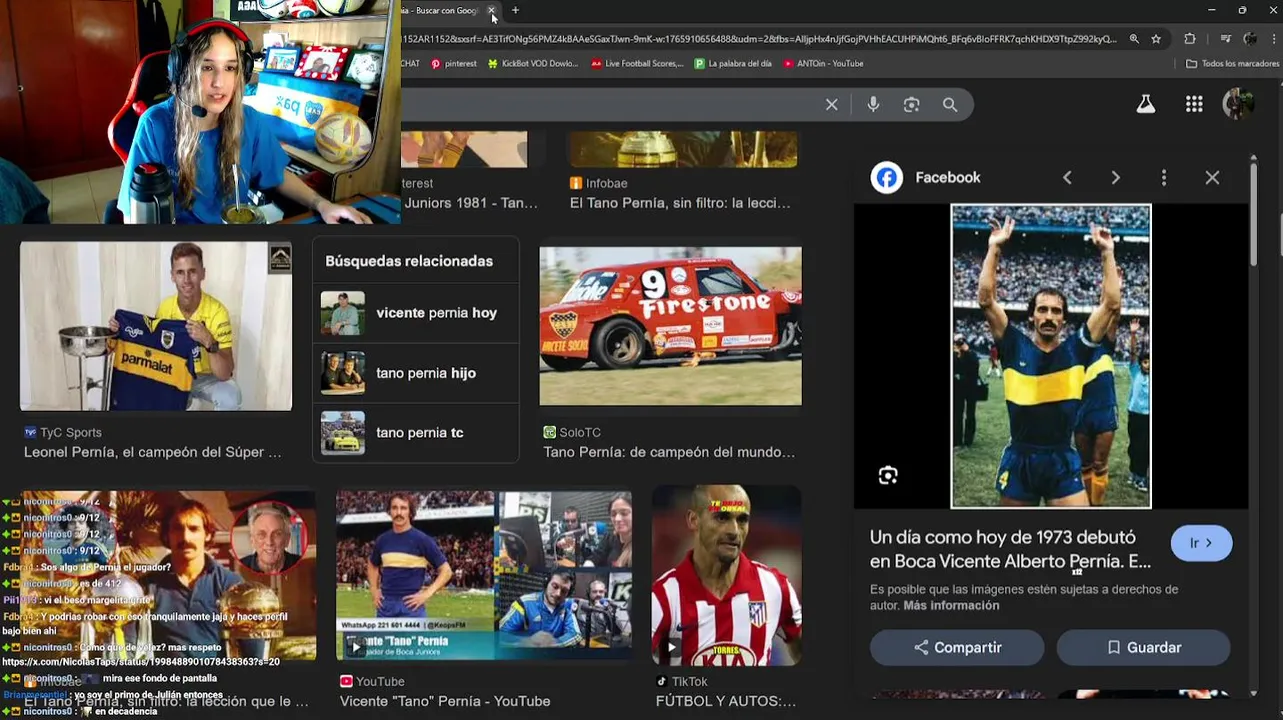Go to next image in preview panel

[x=1115, y=177]
